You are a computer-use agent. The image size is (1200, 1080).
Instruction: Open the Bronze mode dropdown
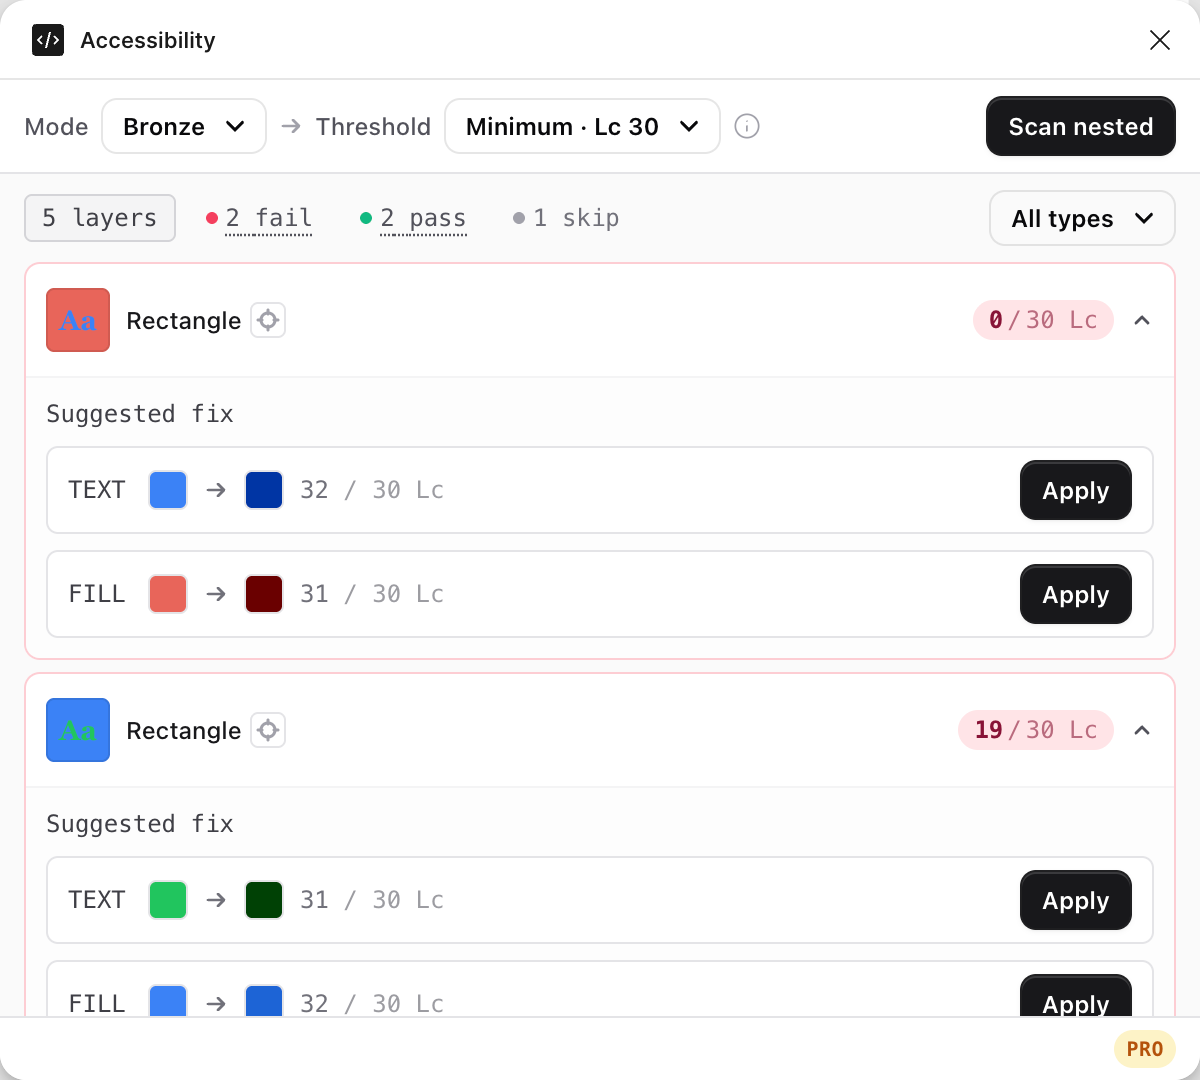184,126
